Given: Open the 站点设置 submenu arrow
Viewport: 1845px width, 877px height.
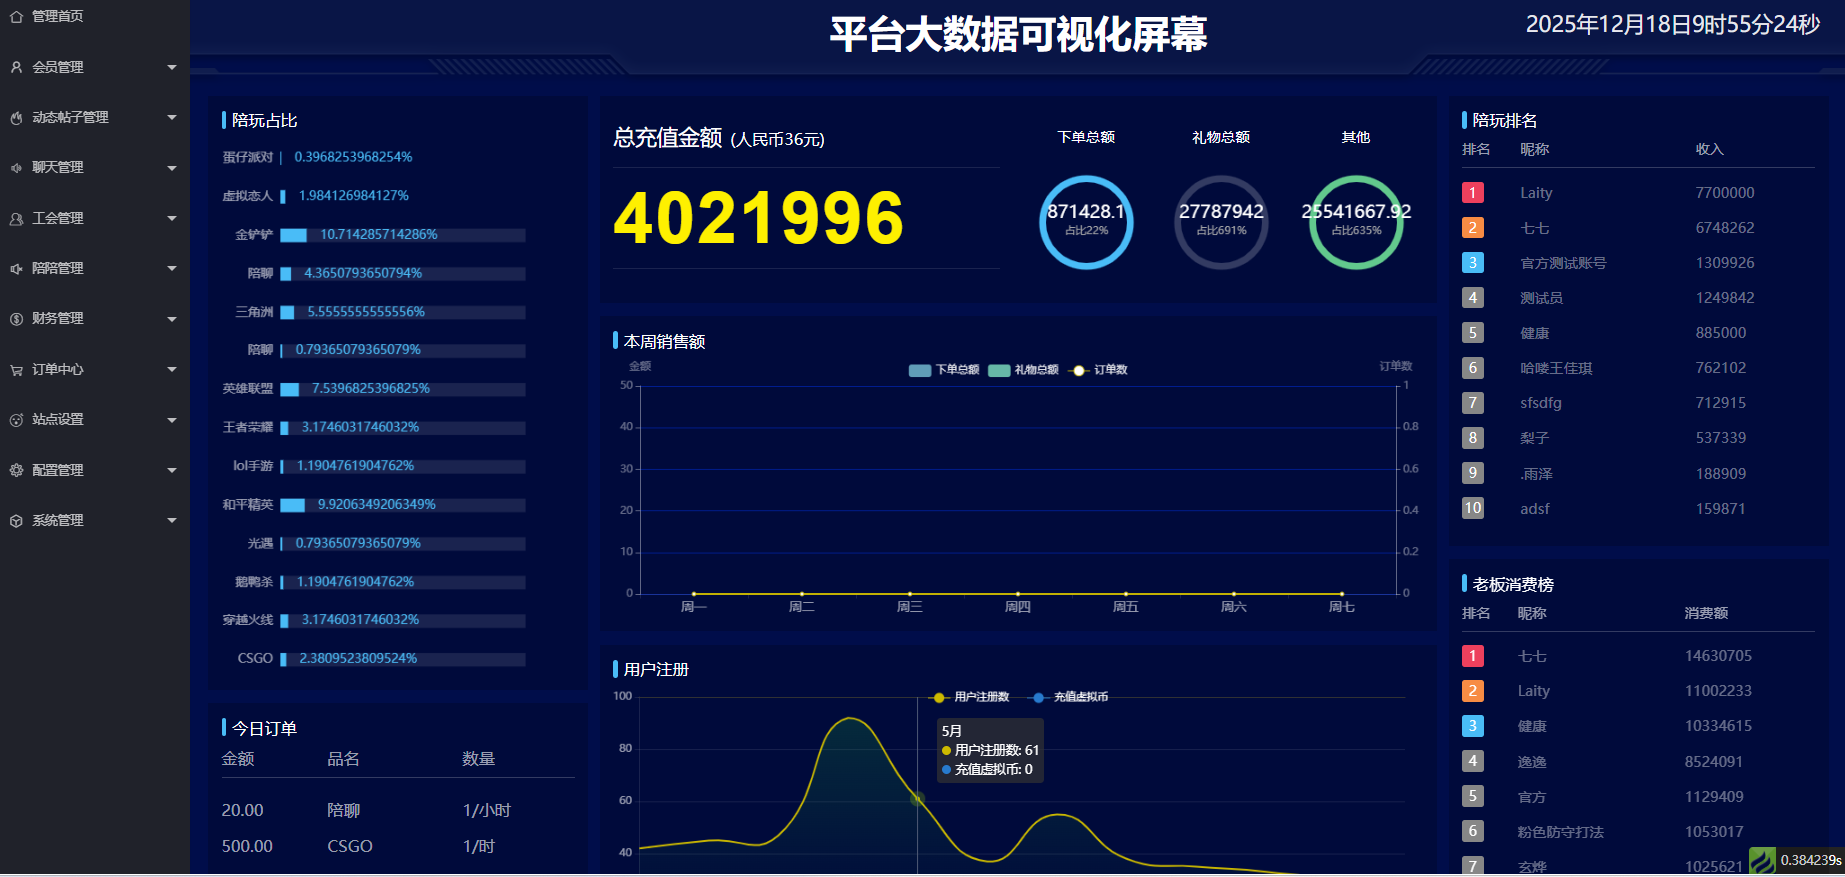Looking at the screenshot, I should pos(172,420).
